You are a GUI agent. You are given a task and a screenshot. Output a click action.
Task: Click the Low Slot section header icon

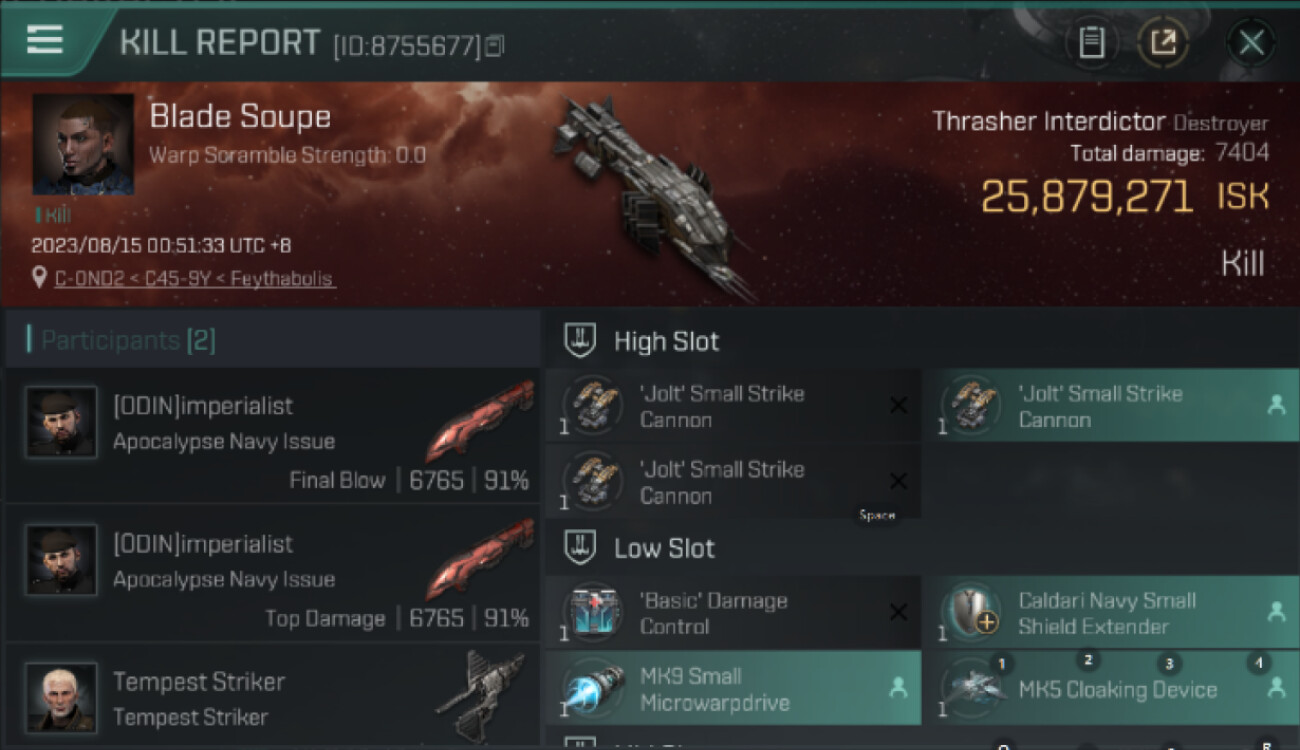click(580, 548)
